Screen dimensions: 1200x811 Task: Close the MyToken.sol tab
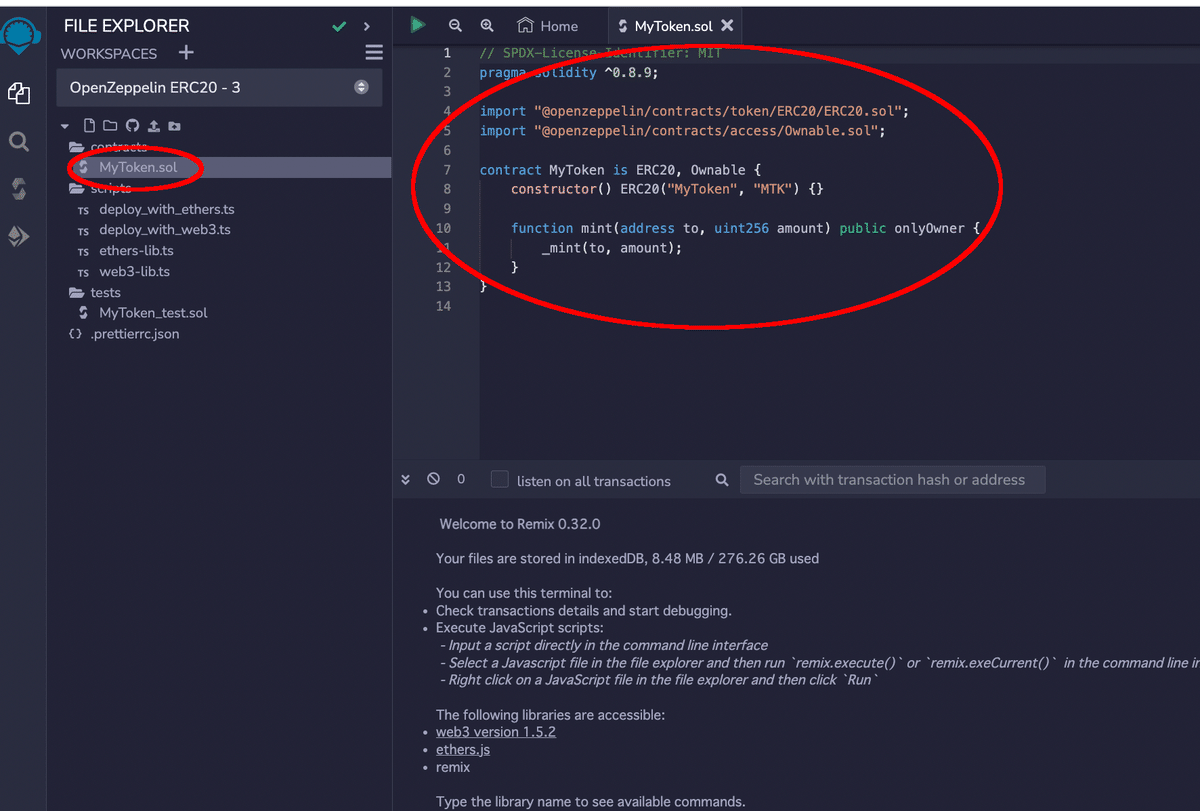click(727, 26)
